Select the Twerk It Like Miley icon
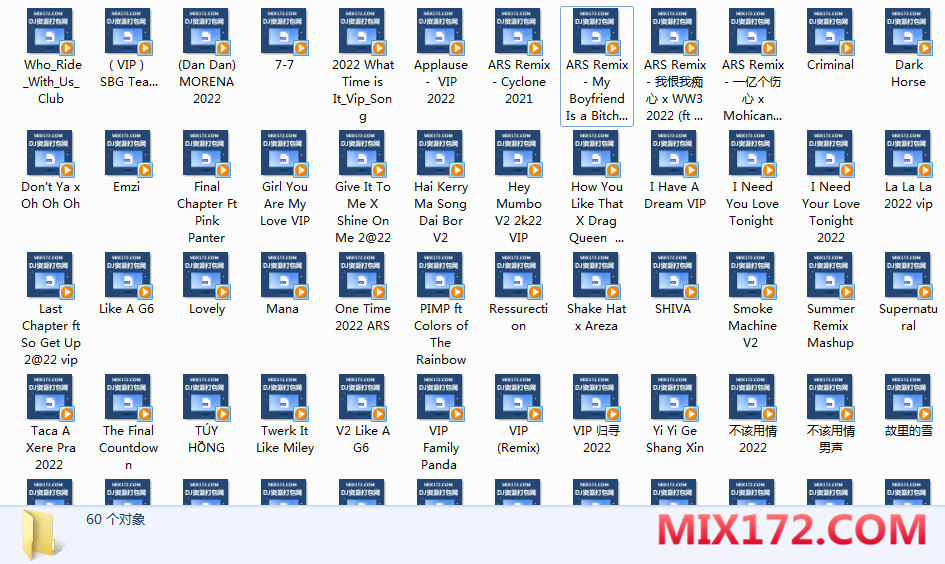 point(284,398)
